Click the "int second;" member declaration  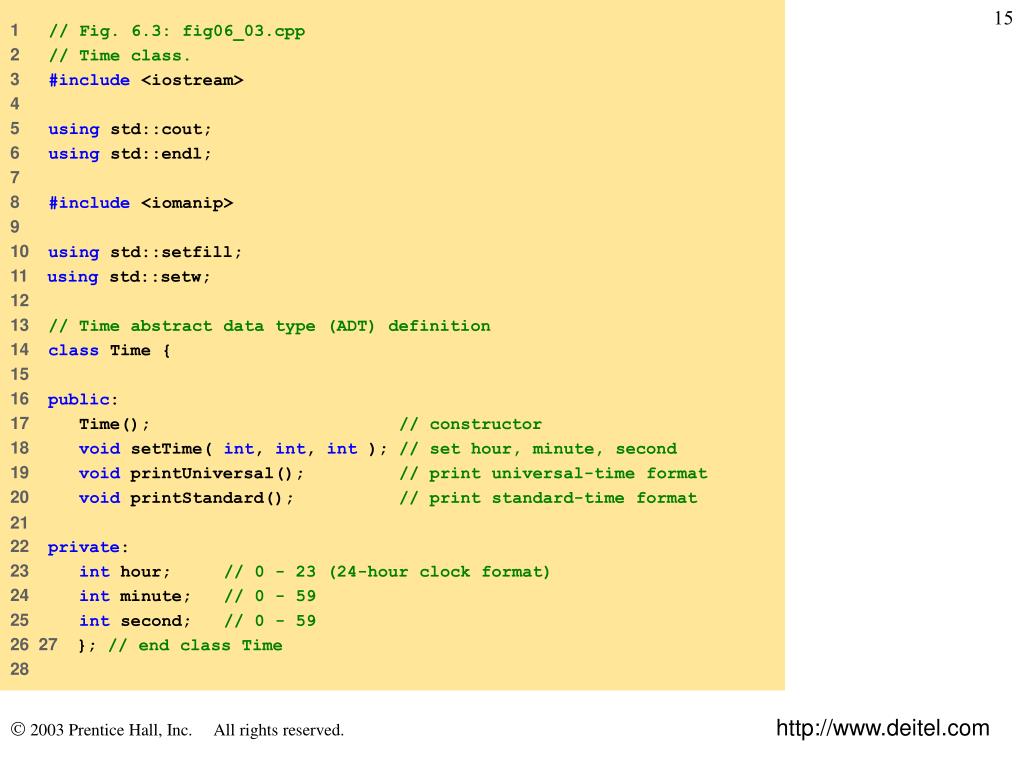(135, 621)
